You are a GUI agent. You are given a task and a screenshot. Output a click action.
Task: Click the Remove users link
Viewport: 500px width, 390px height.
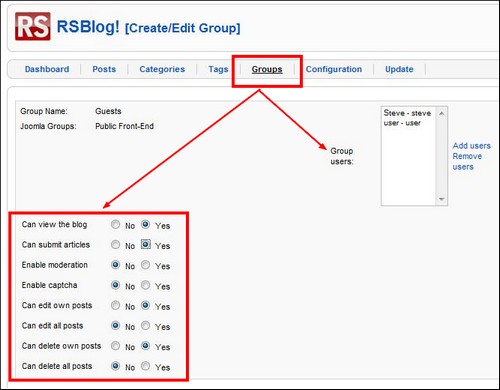(x=467, y=161)
